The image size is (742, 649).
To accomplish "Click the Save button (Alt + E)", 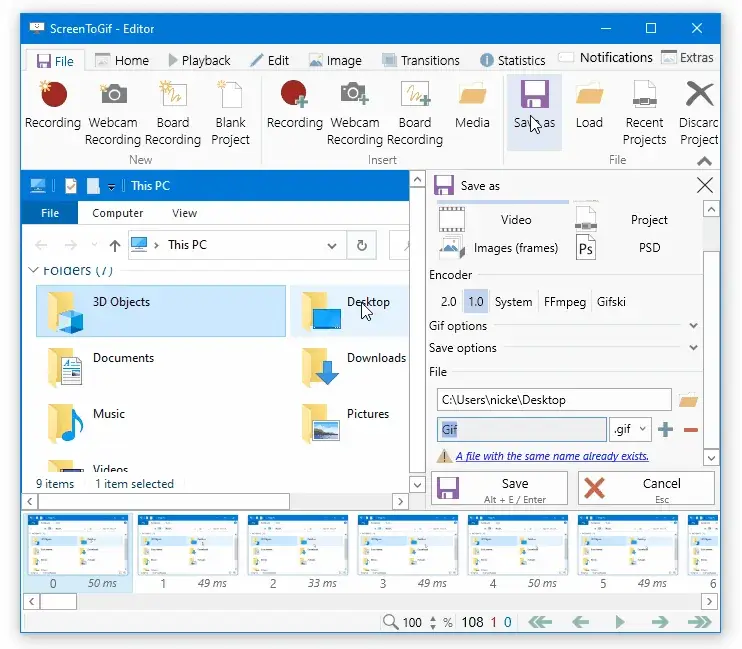I will tap(499, 489).
